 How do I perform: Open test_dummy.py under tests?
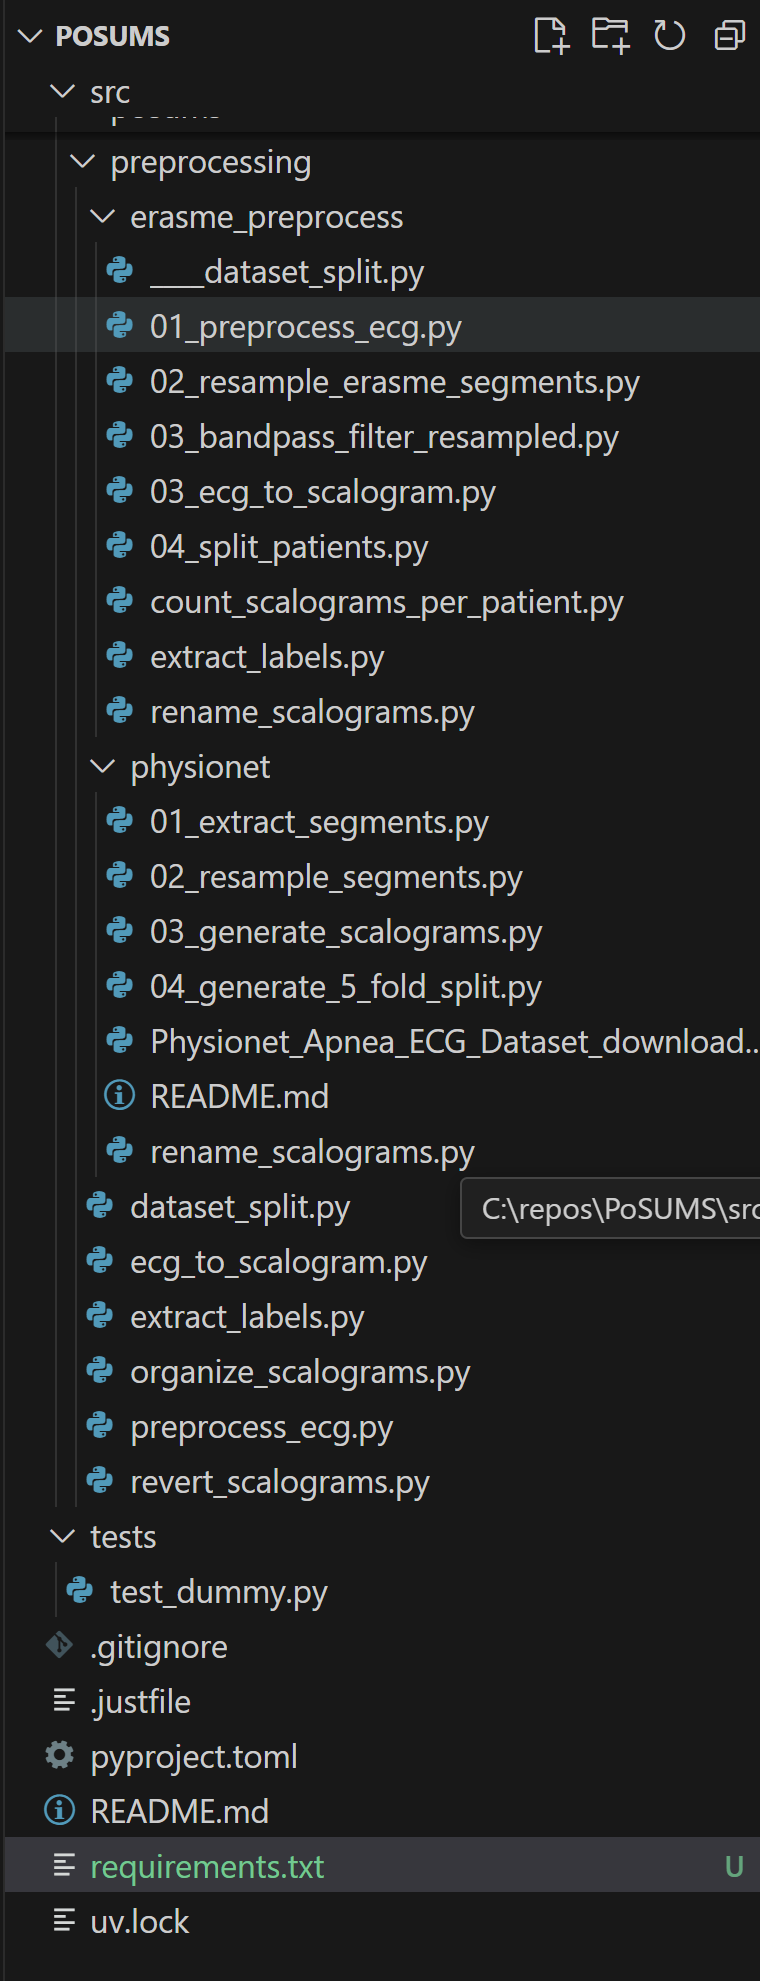coord(218,1592)
